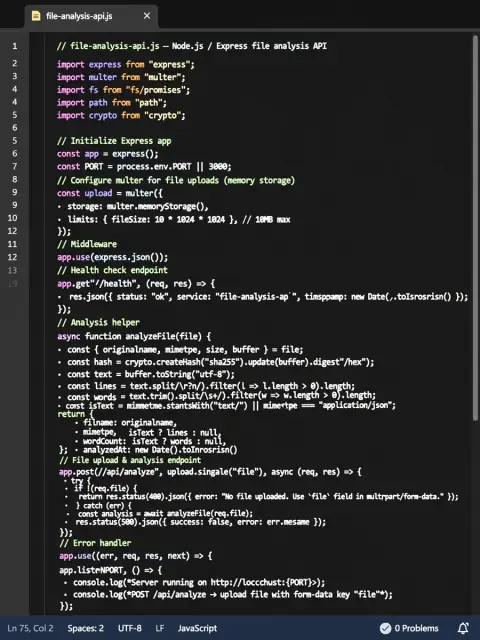Click the comment '// Error handler'

click(95, 543)
